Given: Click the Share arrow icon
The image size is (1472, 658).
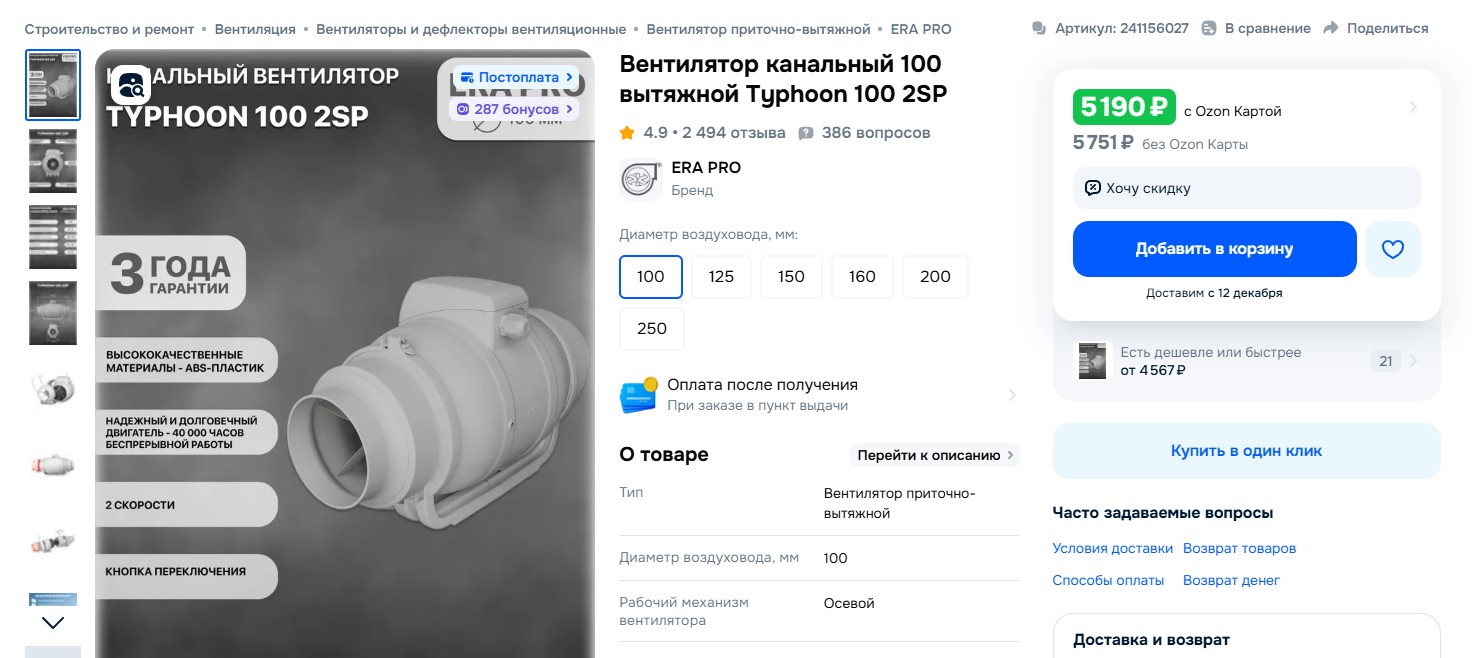Looking at the screenshot, I should point(1330,28).
